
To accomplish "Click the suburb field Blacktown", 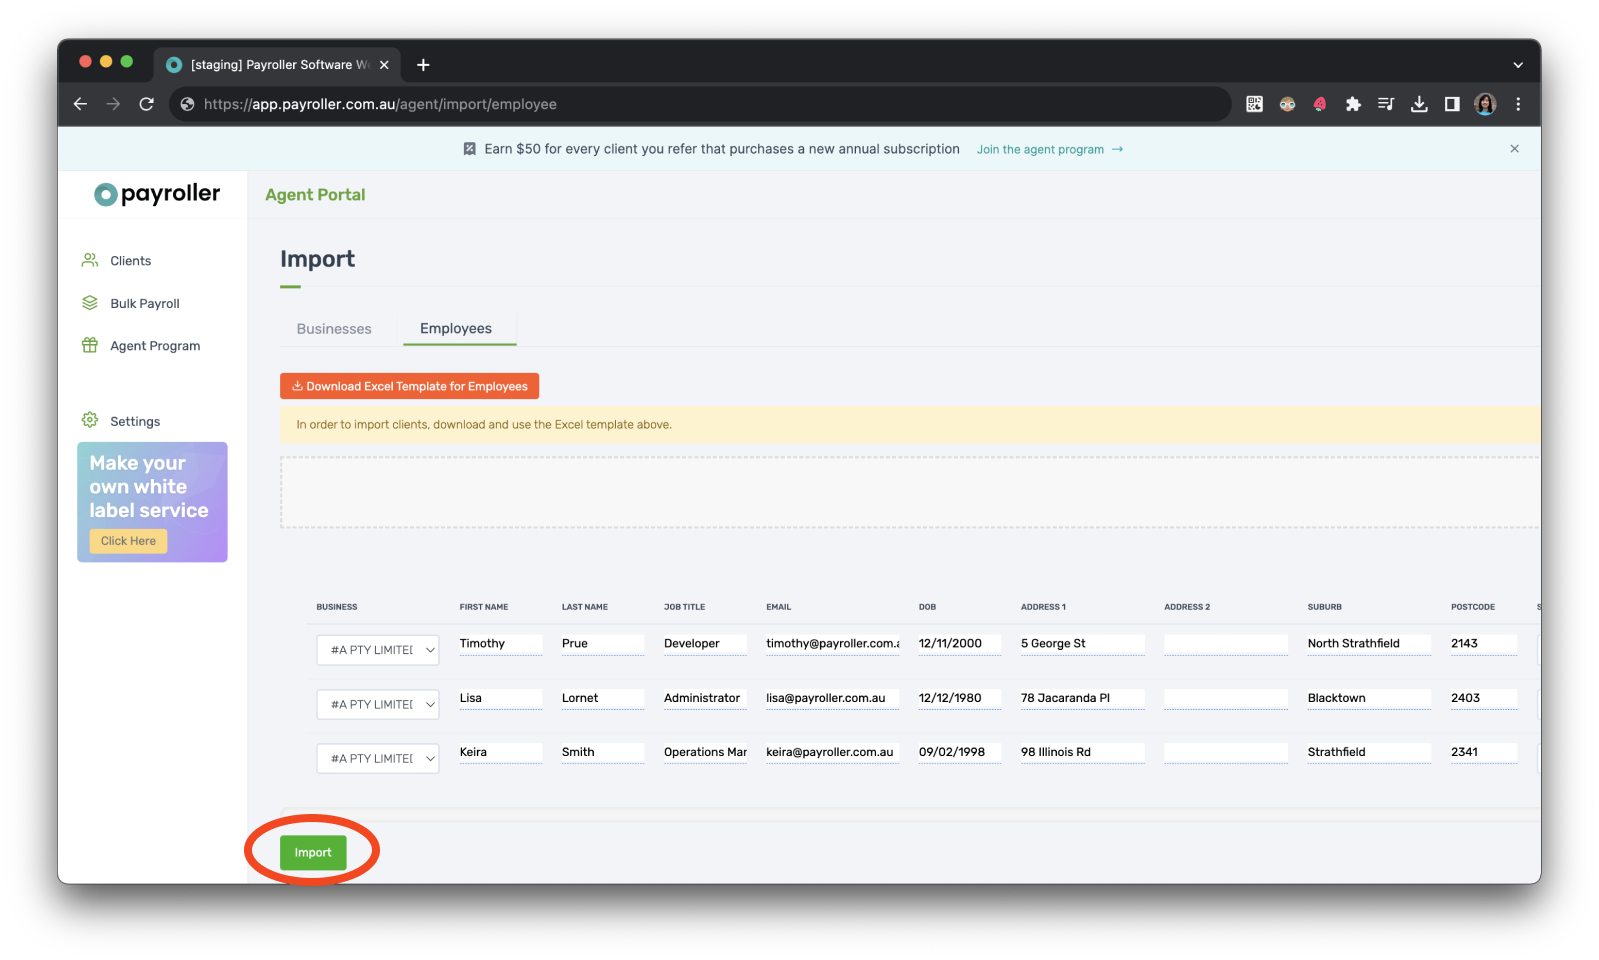I will pos(1369,698).
